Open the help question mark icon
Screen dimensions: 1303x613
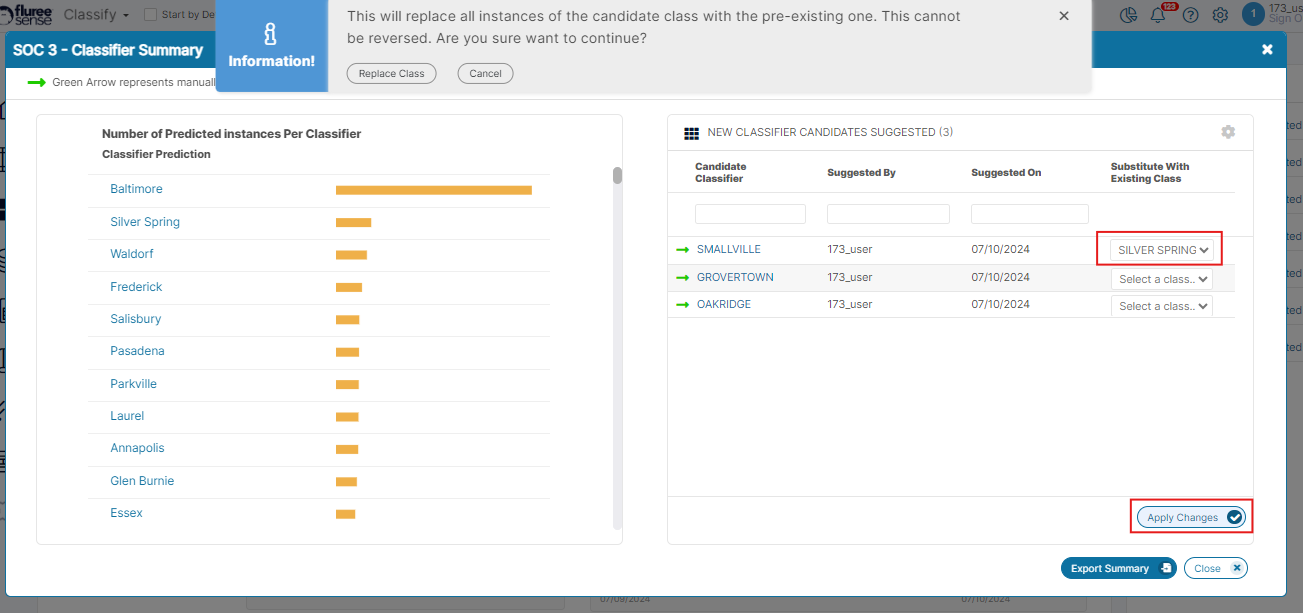[x=1190, y=15]
